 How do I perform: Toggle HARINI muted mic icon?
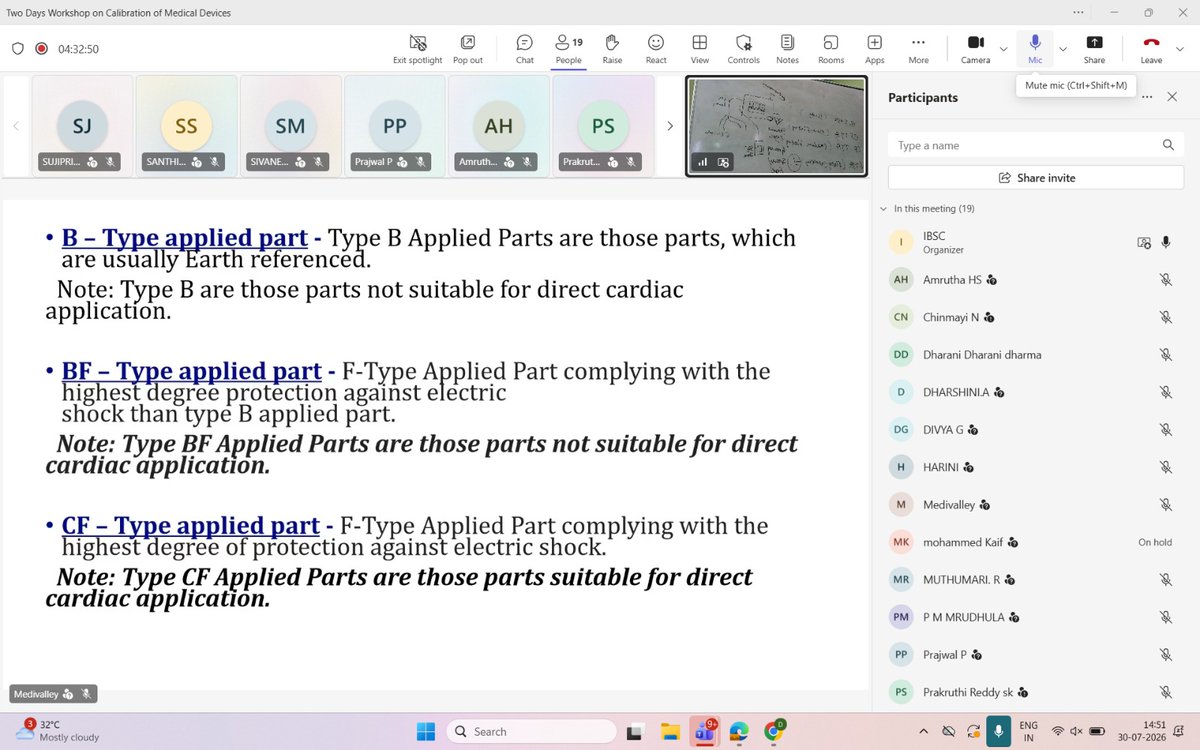point(1166,467)
